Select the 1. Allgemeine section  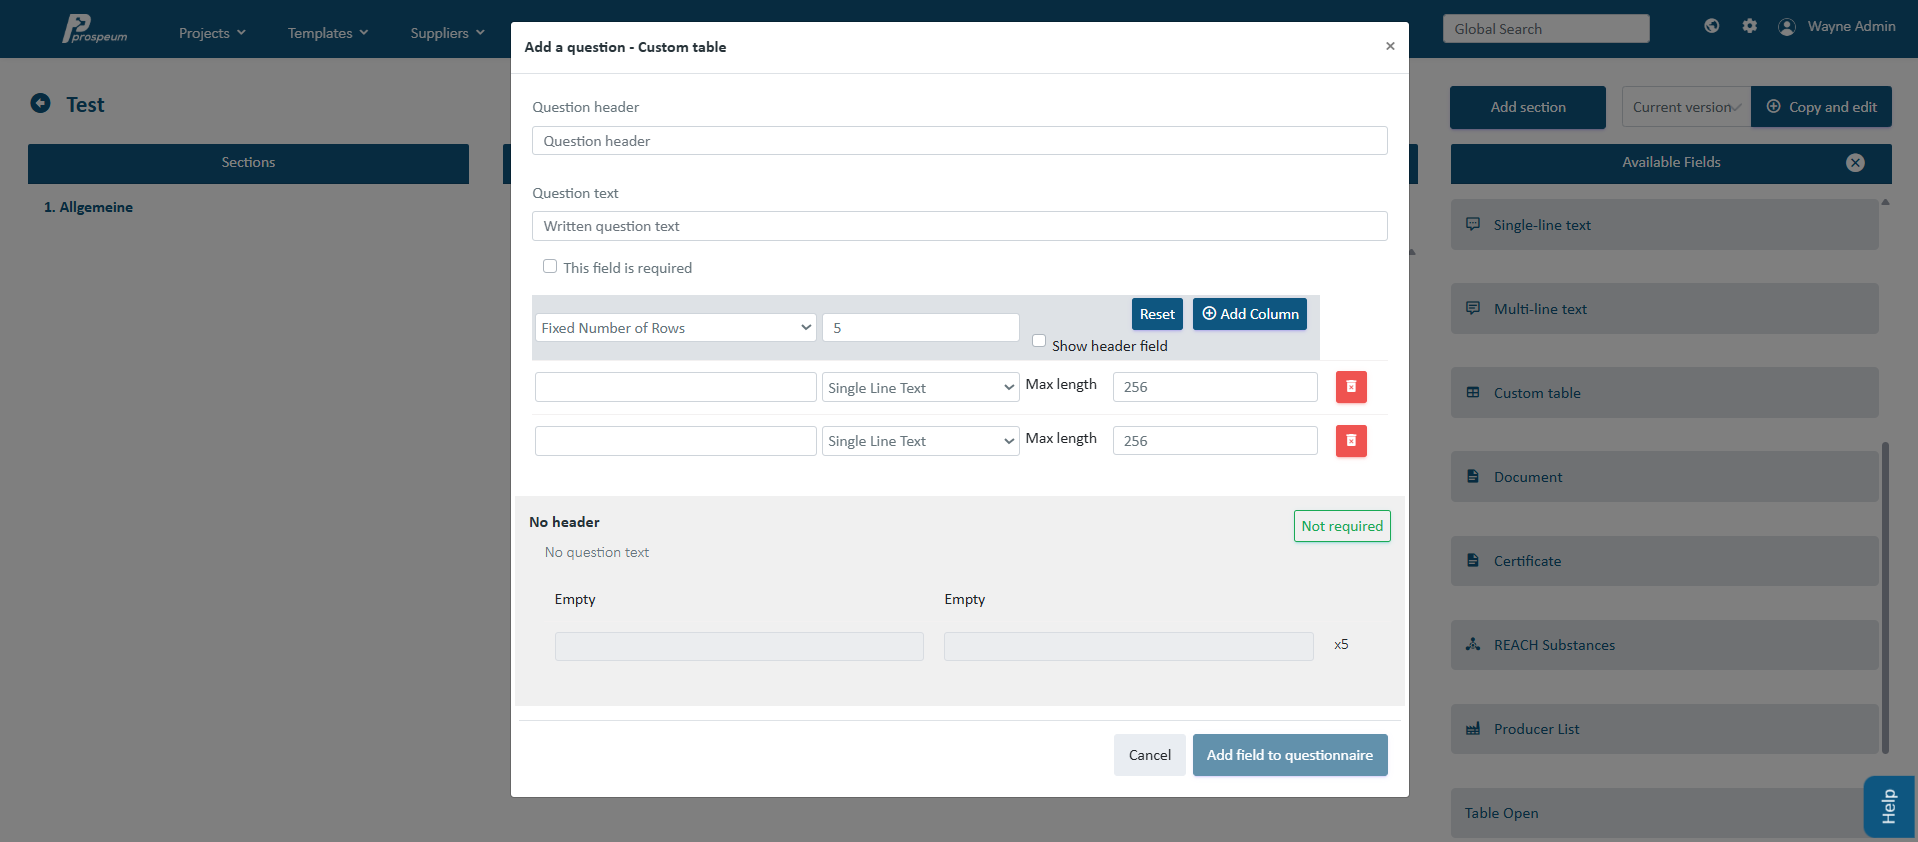[x=88, y=207]
